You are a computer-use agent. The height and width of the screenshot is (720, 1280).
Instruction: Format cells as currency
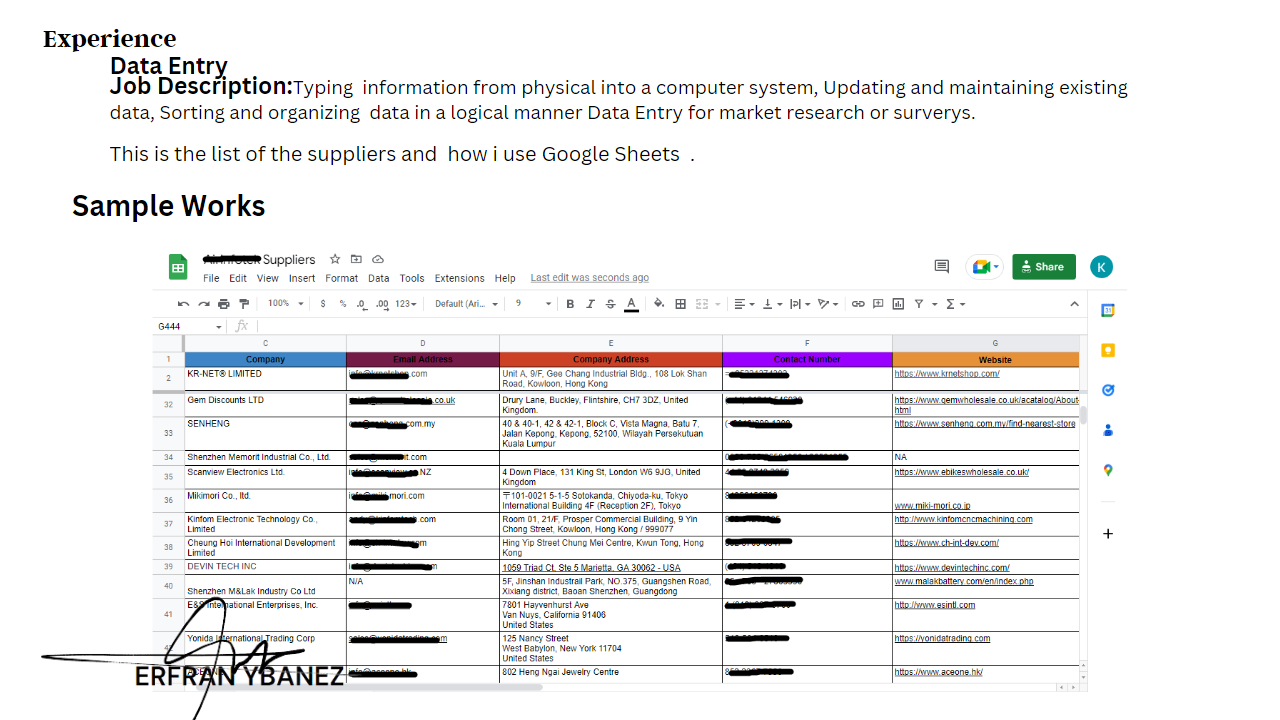[323, 304]
